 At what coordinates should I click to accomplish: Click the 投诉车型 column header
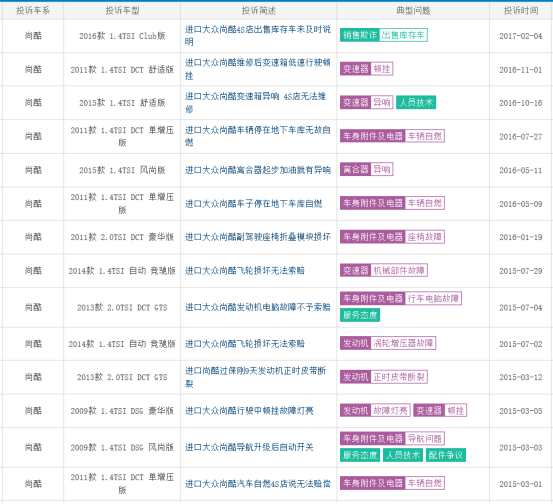click(122, 11)
